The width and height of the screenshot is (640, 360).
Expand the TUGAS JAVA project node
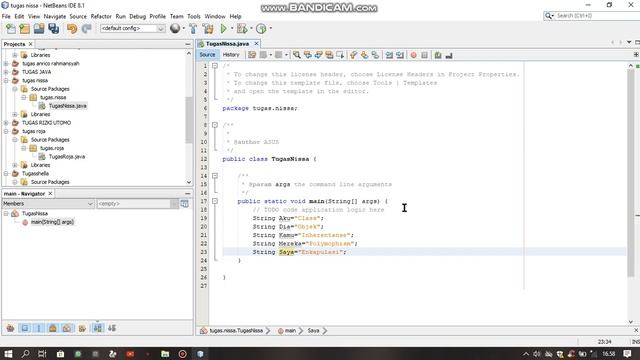tap(6, 72)
